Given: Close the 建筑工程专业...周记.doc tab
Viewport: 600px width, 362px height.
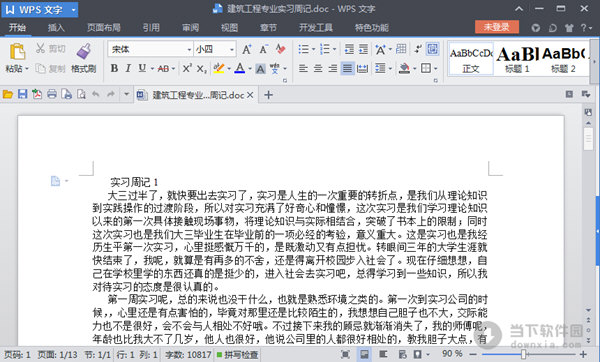Looking at the screenshot, I should [250, 95].
